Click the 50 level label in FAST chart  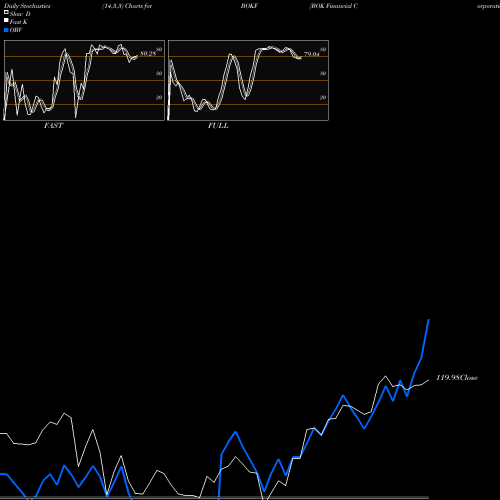159,73
